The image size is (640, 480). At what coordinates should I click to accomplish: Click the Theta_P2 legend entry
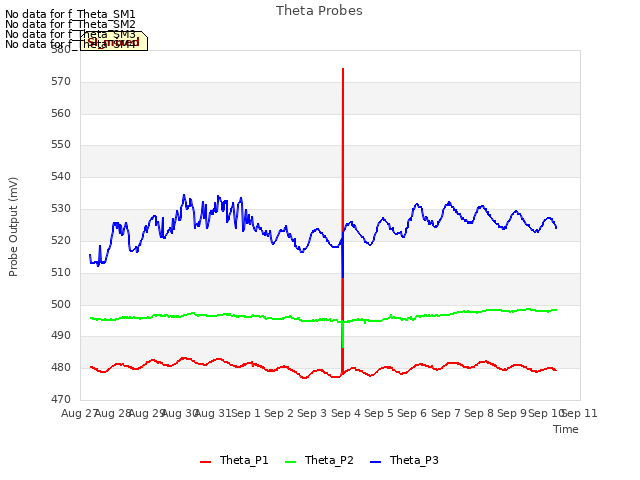pyautogui.click(x=319, y=460)
